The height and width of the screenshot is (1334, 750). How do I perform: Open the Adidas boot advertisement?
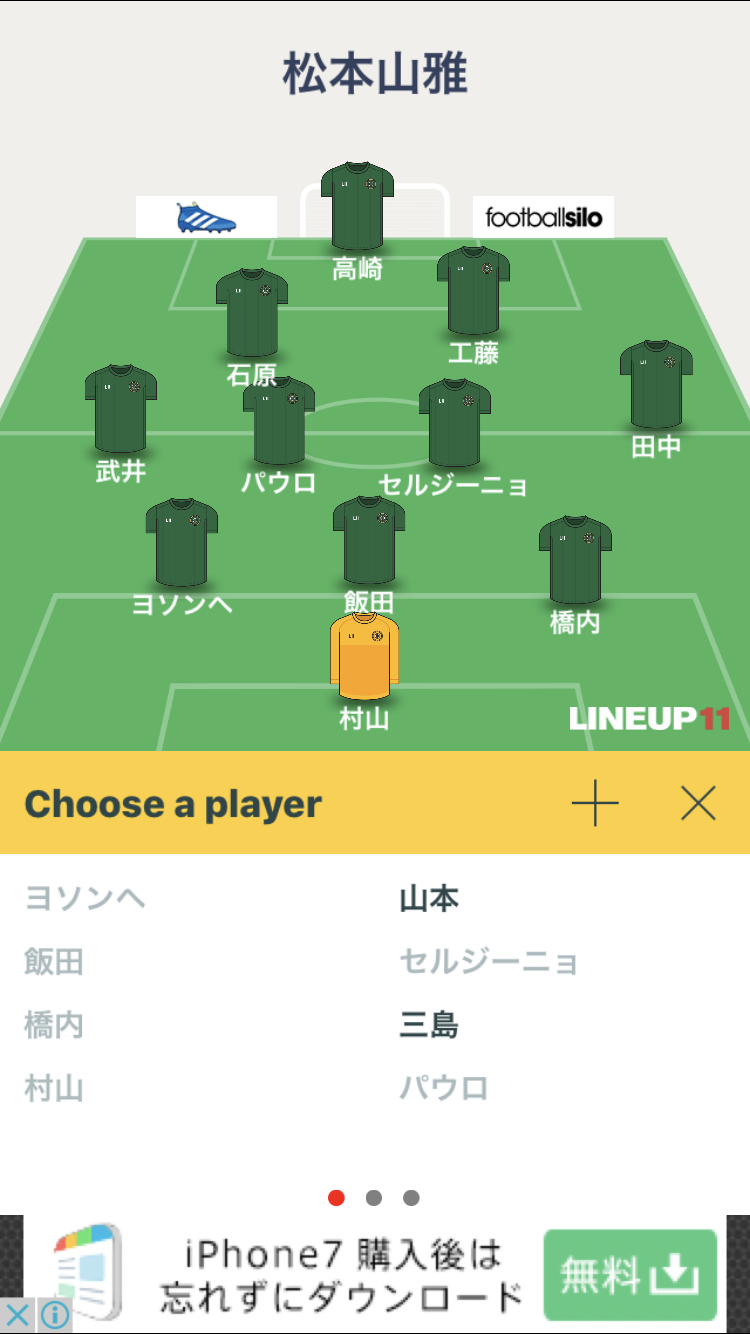click(206, 217)
